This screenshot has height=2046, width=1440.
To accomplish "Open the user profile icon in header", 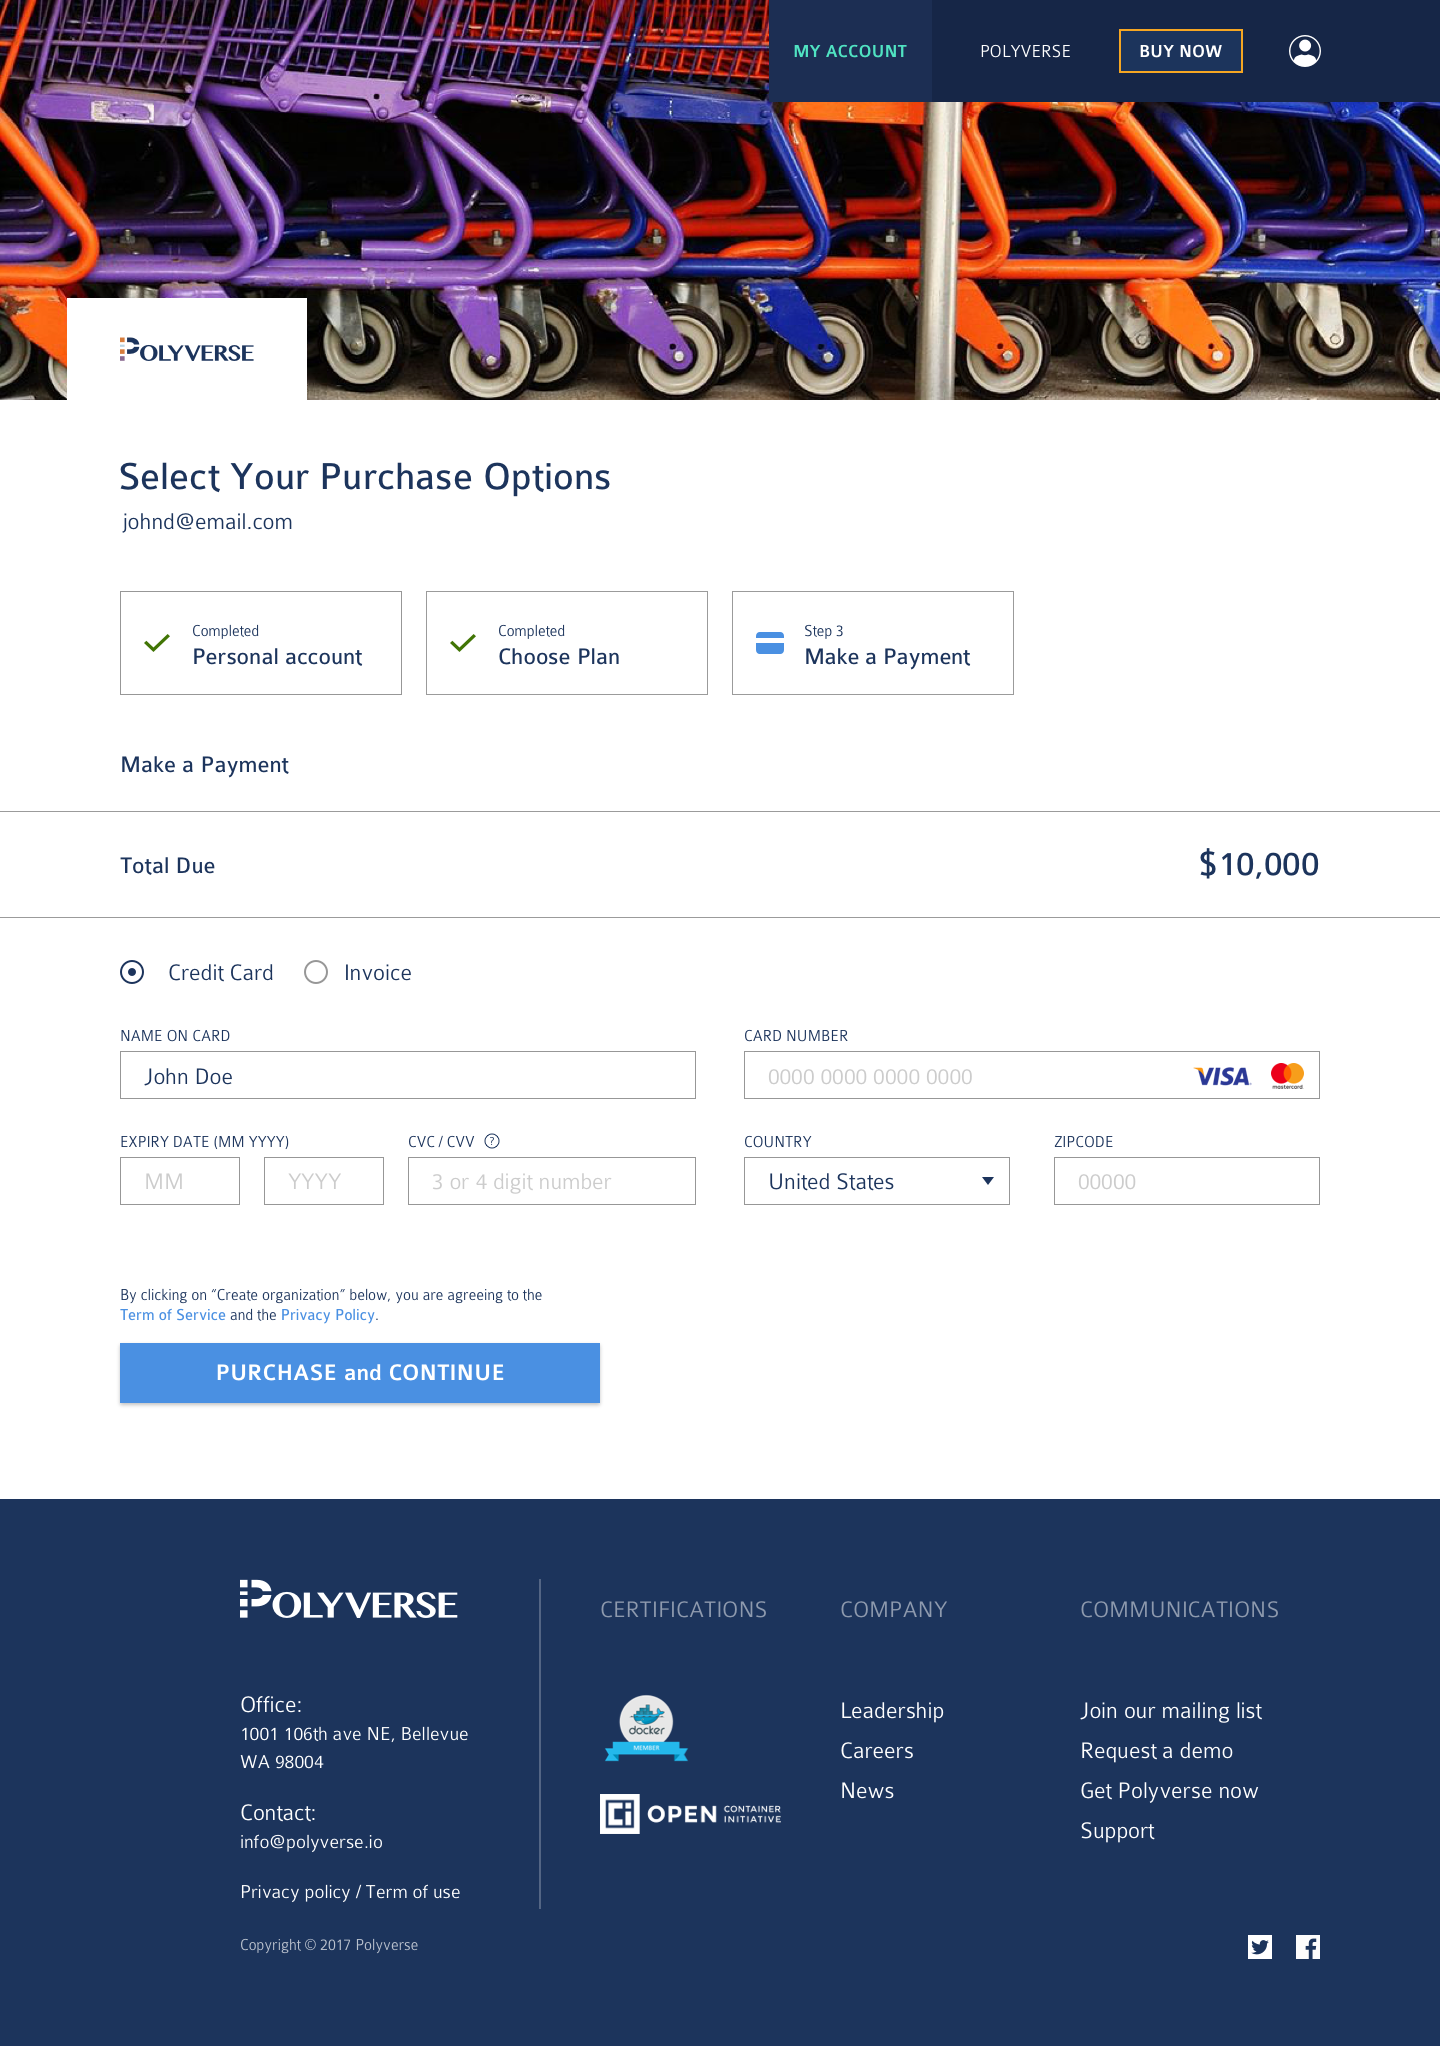I will coord(1304,51).
